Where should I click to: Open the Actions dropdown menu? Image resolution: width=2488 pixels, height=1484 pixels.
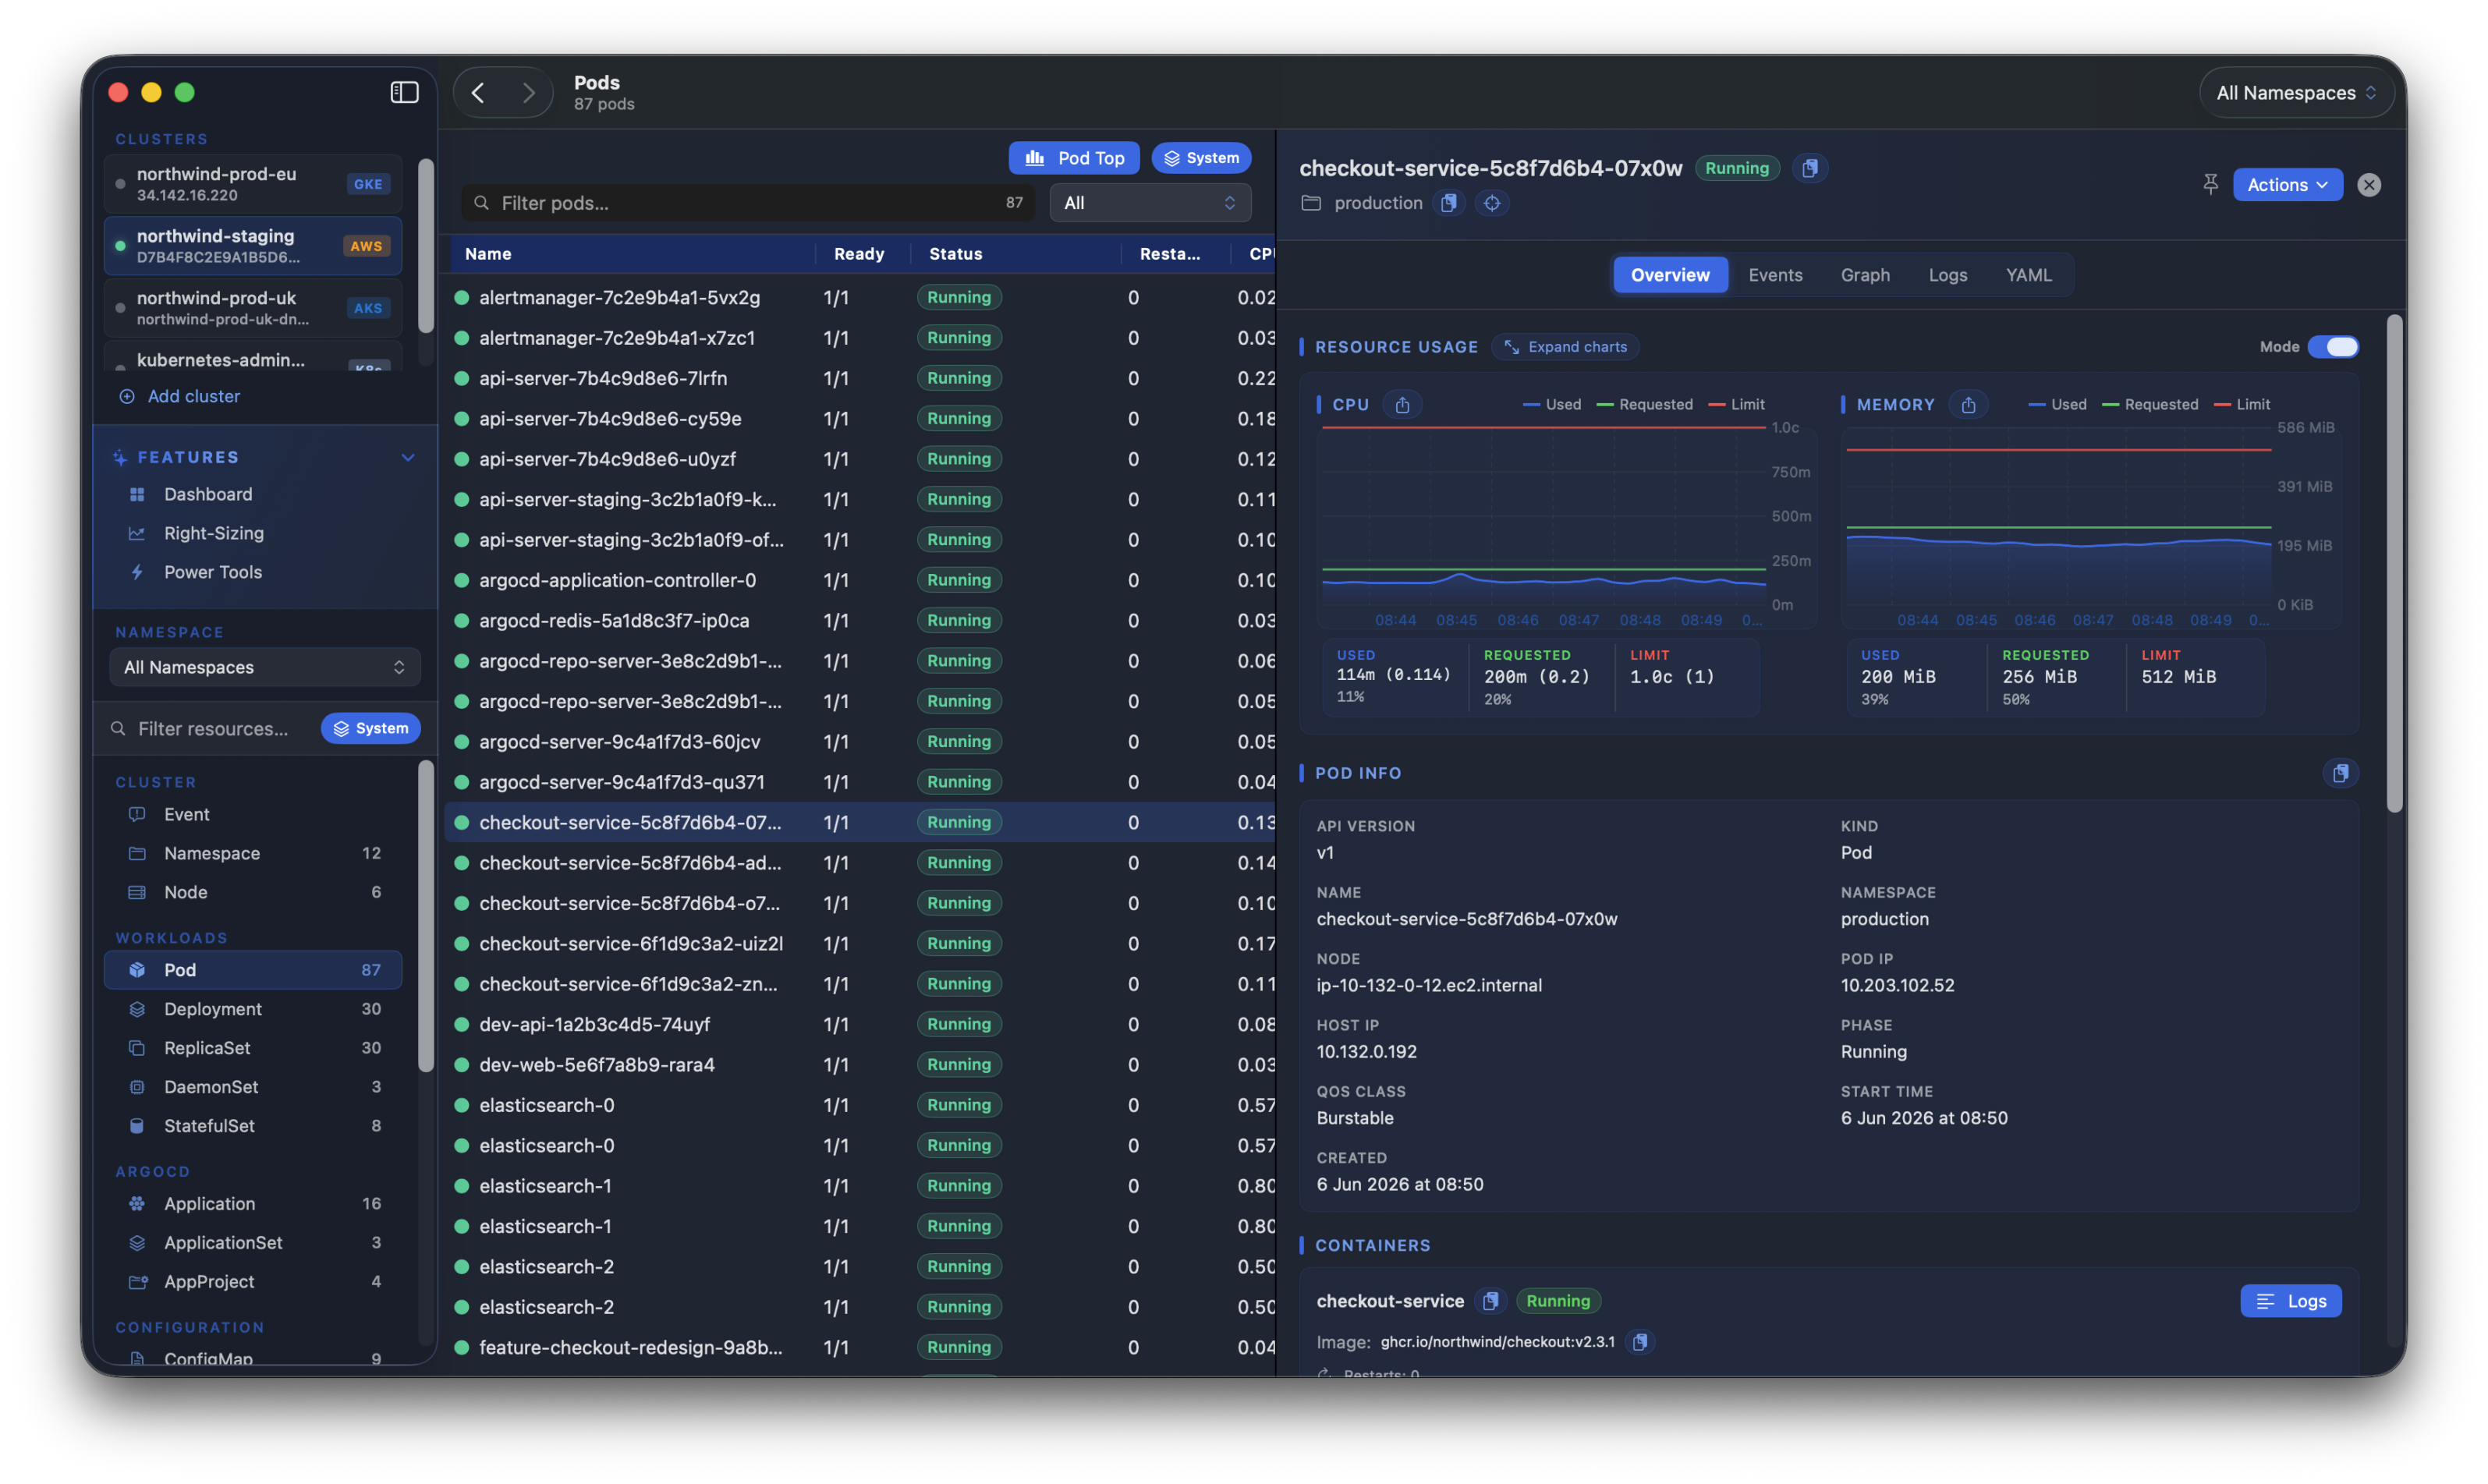click(x=2287, y=185)
